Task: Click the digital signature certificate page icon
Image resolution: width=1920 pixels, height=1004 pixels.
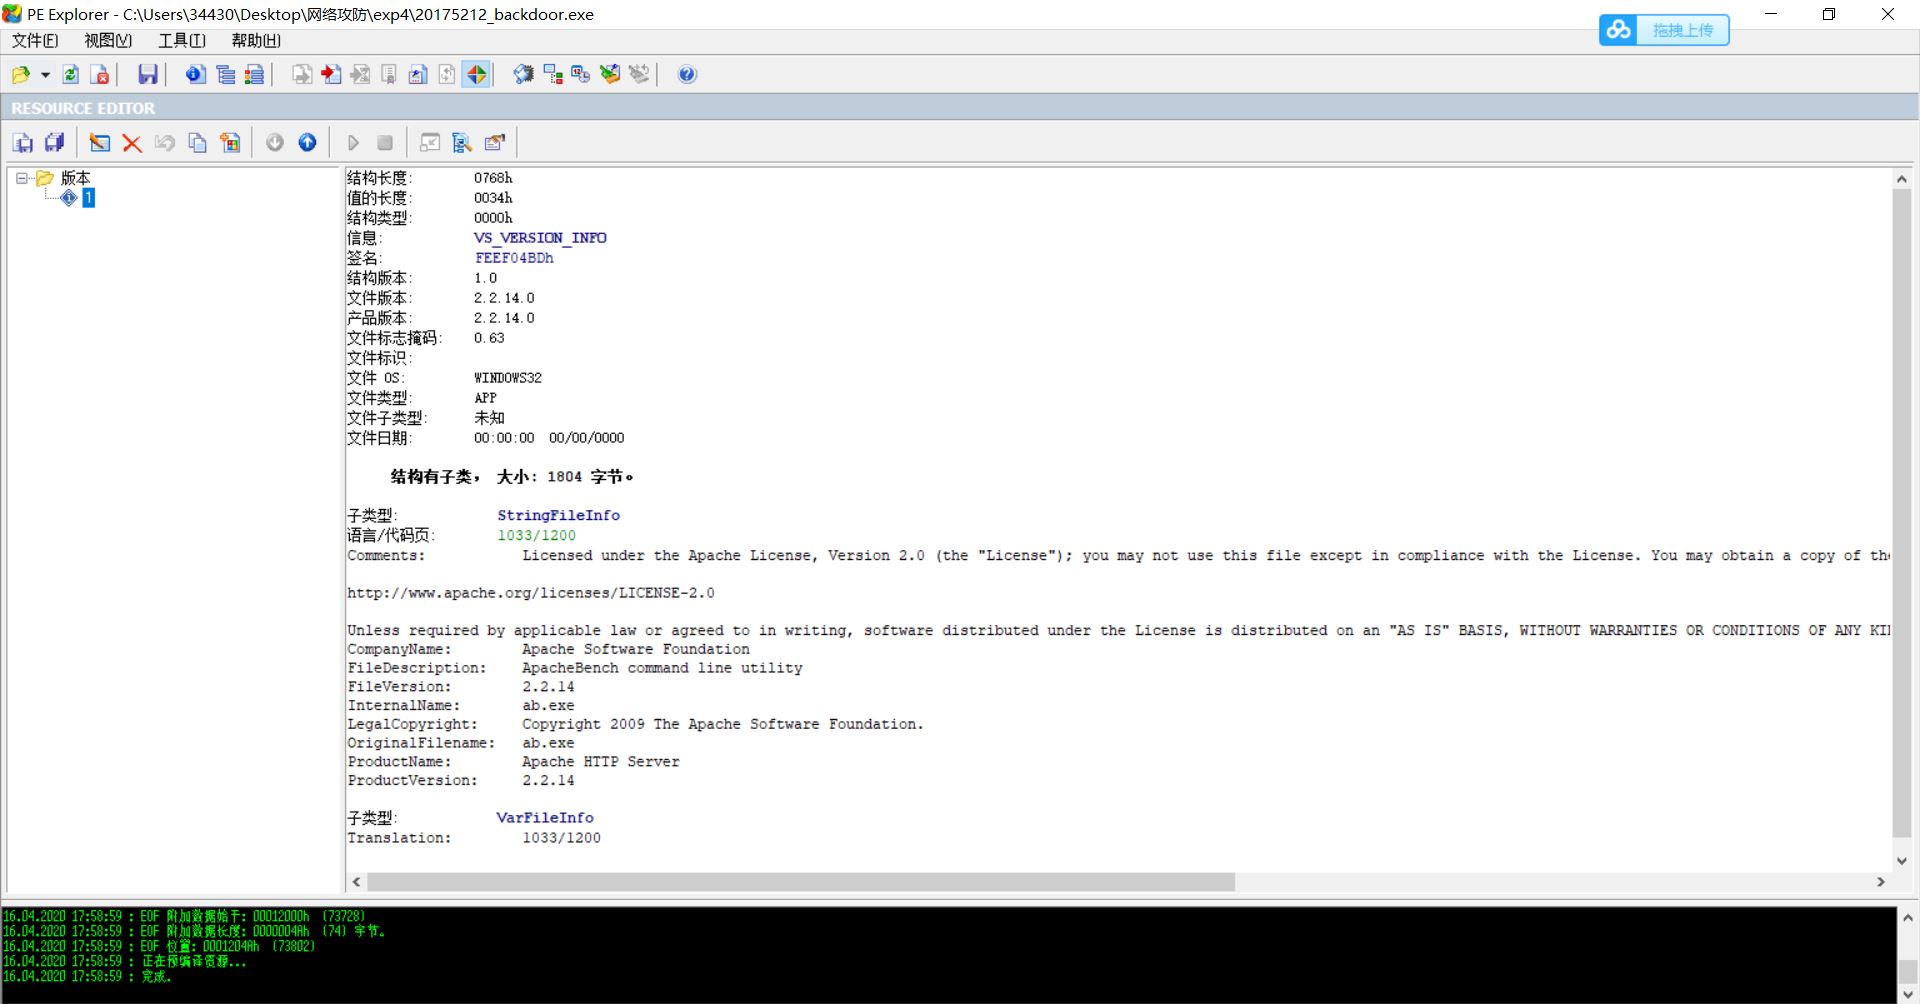Action: (389, 75)
